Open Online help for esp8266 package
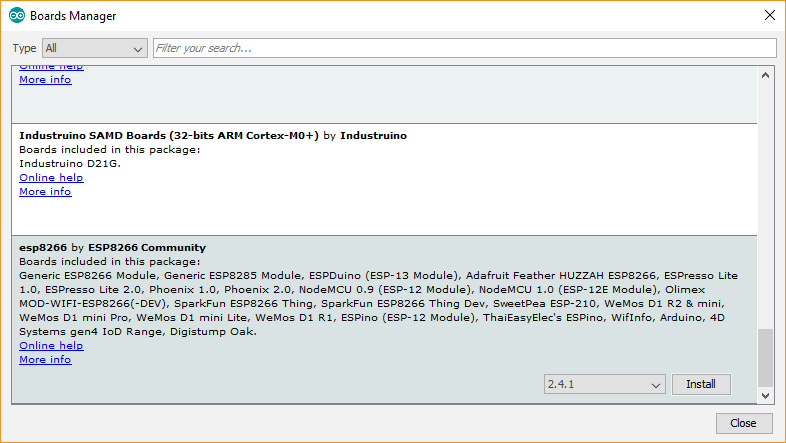786x443 pixels. pyautogui.click(x=51, y=345)
